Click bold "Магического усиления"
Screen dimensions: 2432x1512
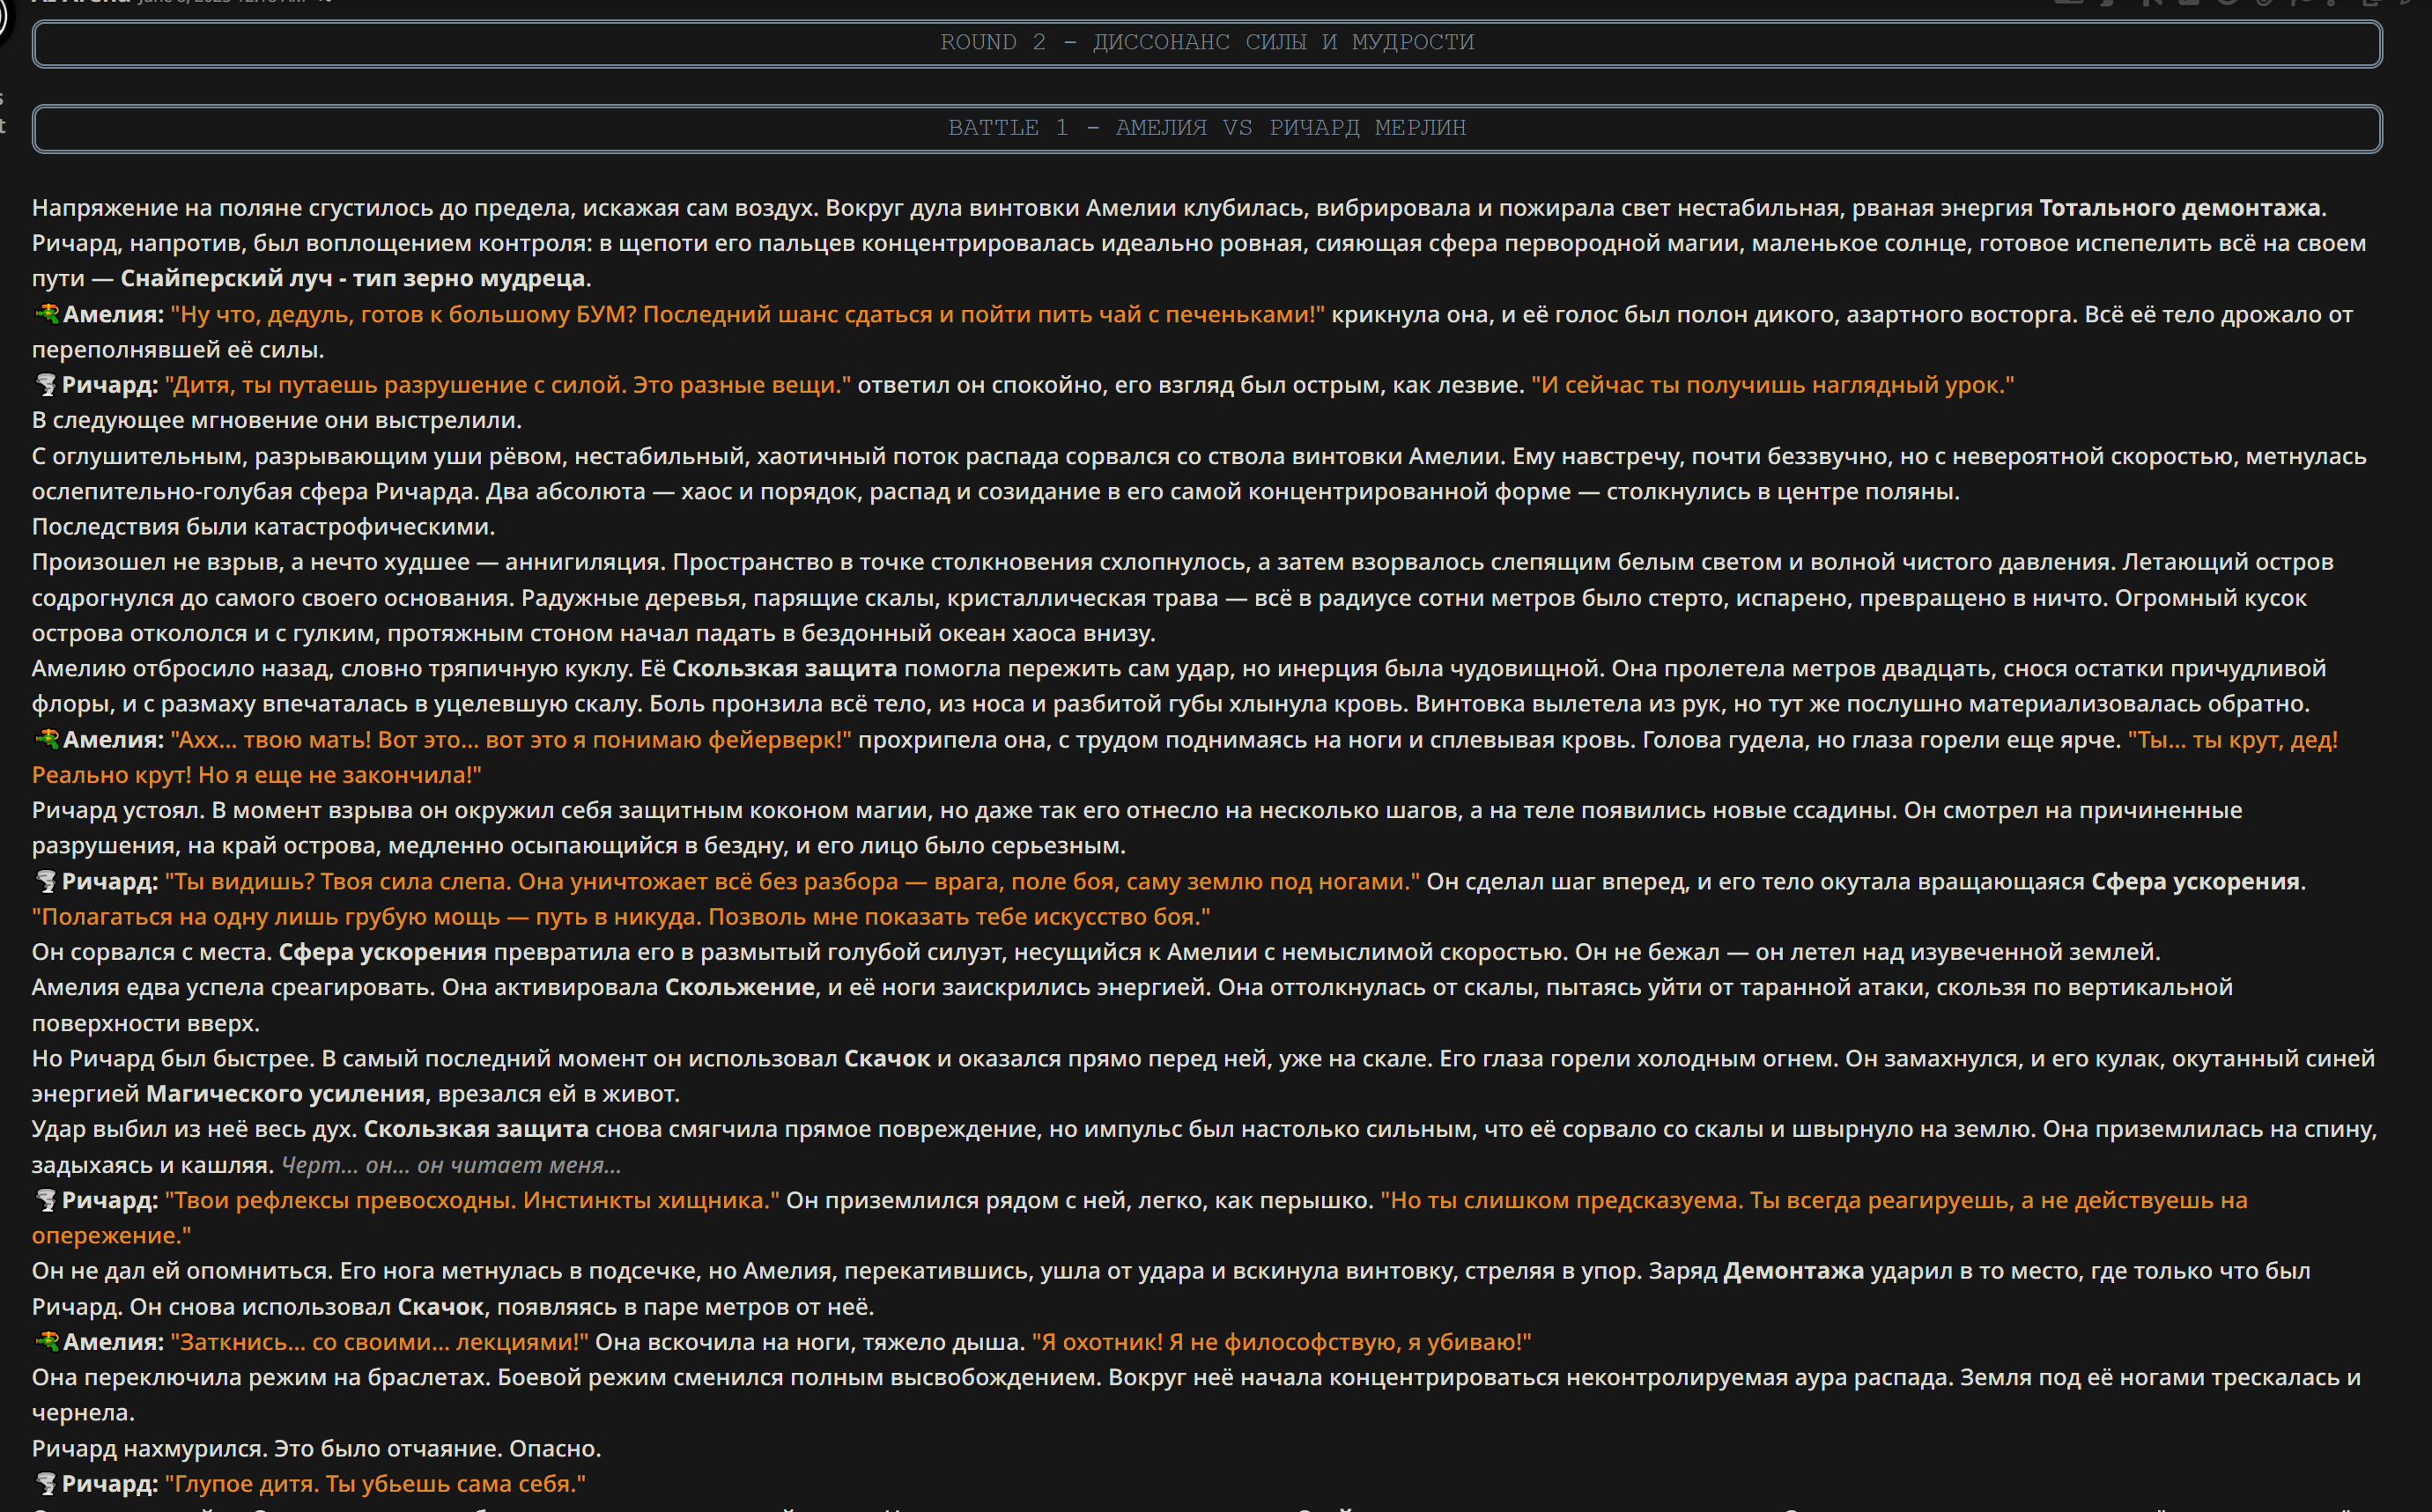click(286, 1094)
